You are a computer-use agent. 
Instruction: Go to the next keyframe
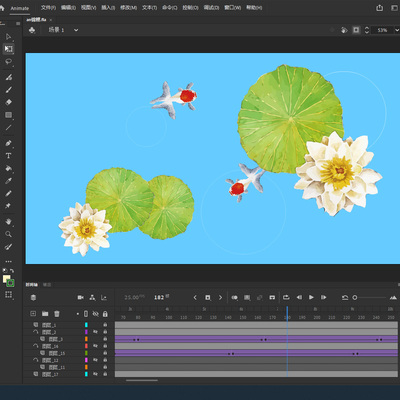pyautogui.click(x=220, y=297)
